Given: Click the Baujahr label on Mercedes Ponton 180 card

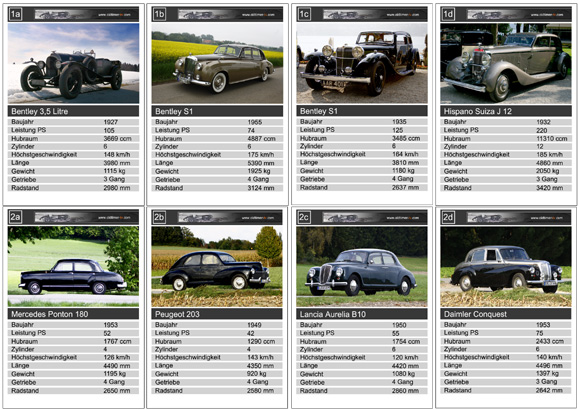Looking at the screenshot, I should [x=22, y=325].
